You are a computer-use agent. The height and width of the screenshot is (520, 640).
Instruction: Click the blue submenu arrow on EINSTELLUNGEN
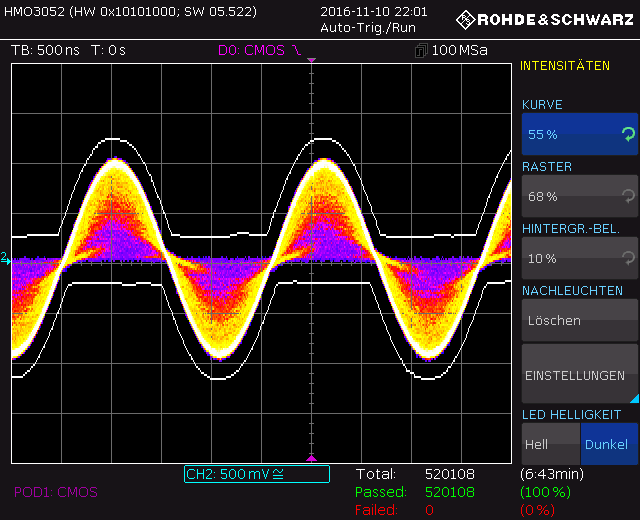coord(632,397)
